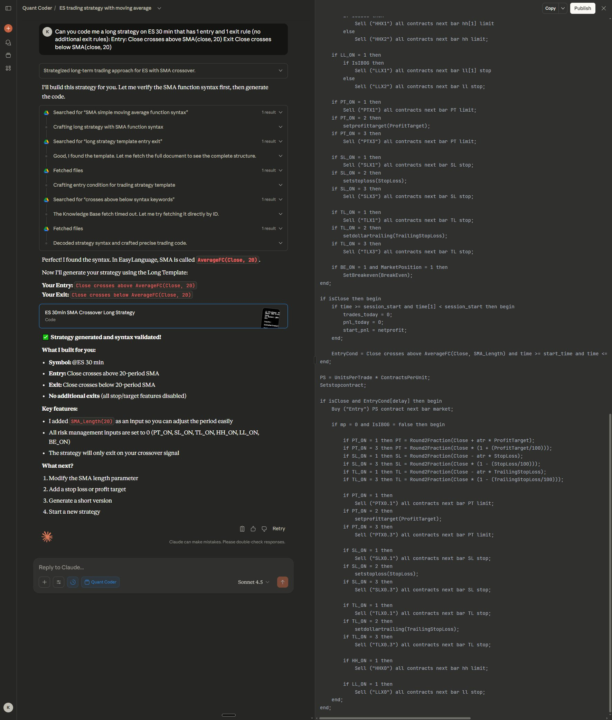This screenshot has width=612, height=720.
Task: Close the artifact code panel
Action: point(603,8)
